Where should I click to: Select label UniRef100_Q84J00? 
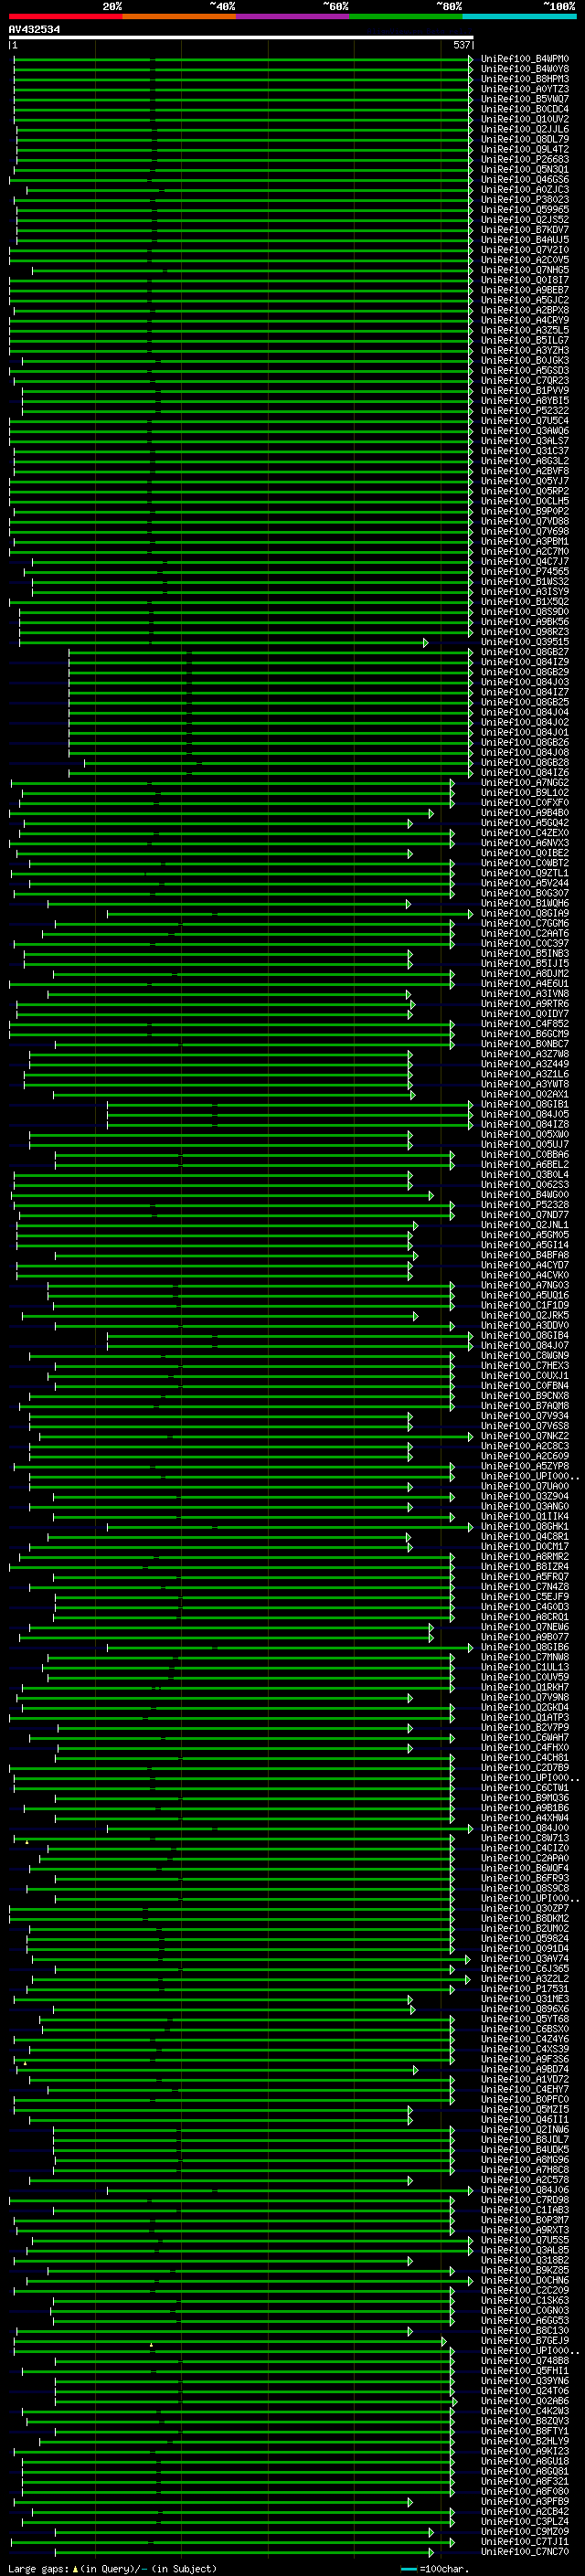[x=524, y=1828]
